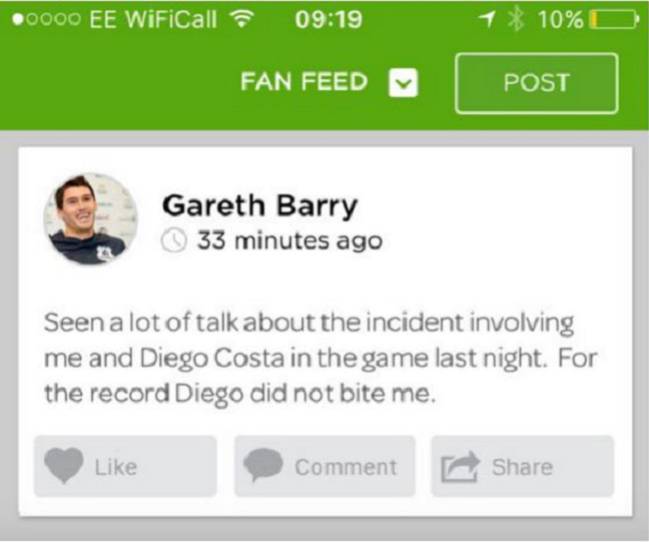Viewport: 649px width, 542px height.
Task: Tap the Bluetooth icon in status bar
Action: [x=516, y=19]
